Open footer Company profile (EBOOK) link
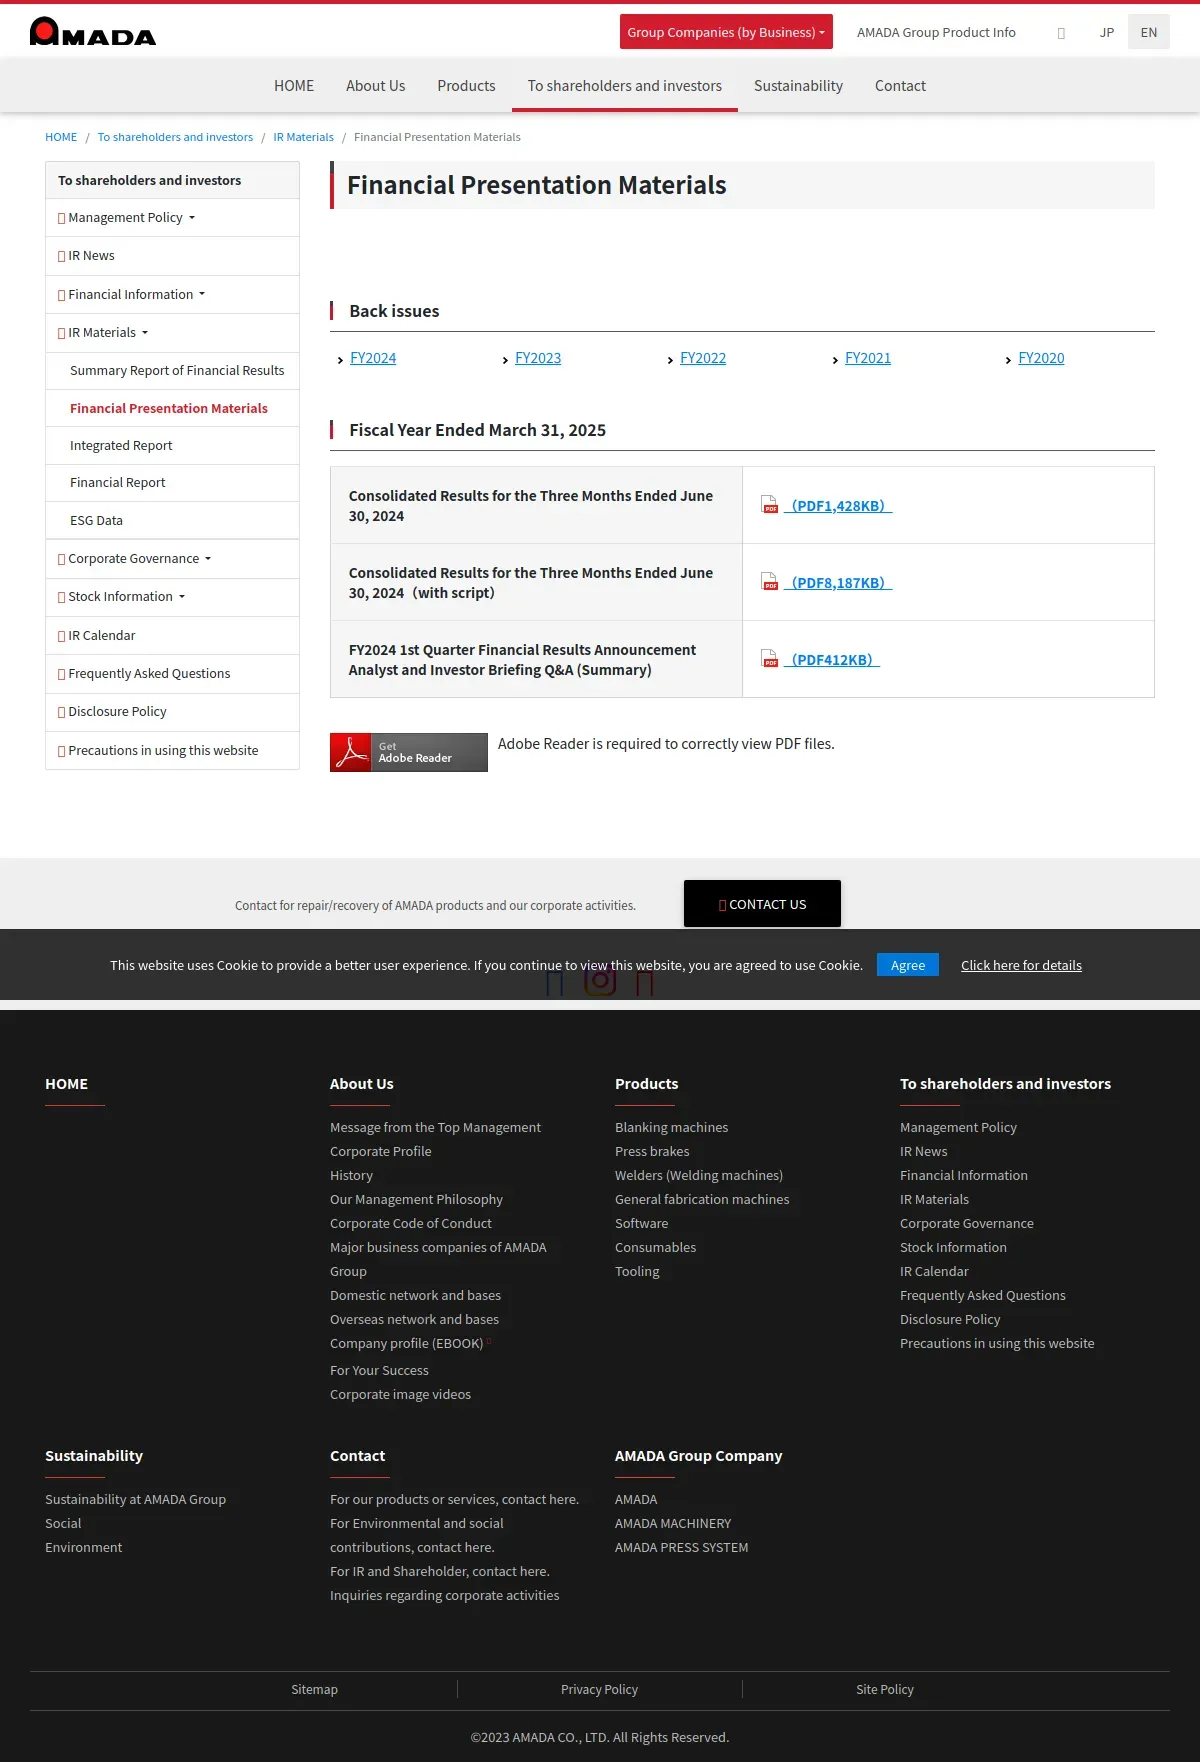This screenshot has width=1200, height=1762. tap(407, 1343)
